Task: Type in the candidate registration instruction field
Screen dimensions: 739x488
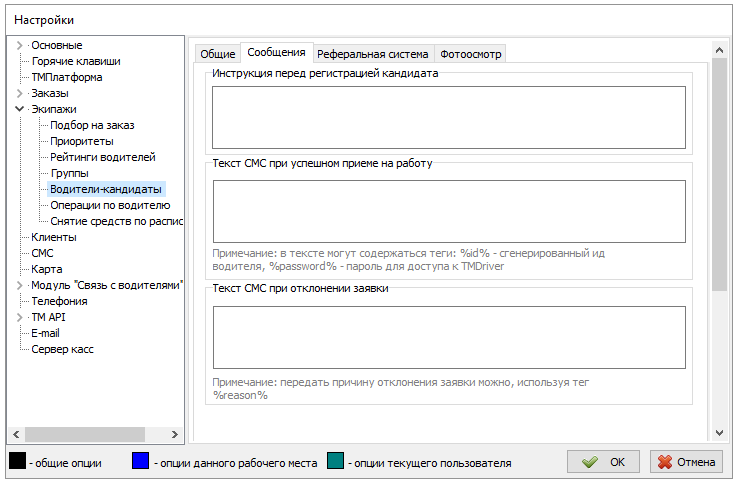Action: click(x=448, y=117)
